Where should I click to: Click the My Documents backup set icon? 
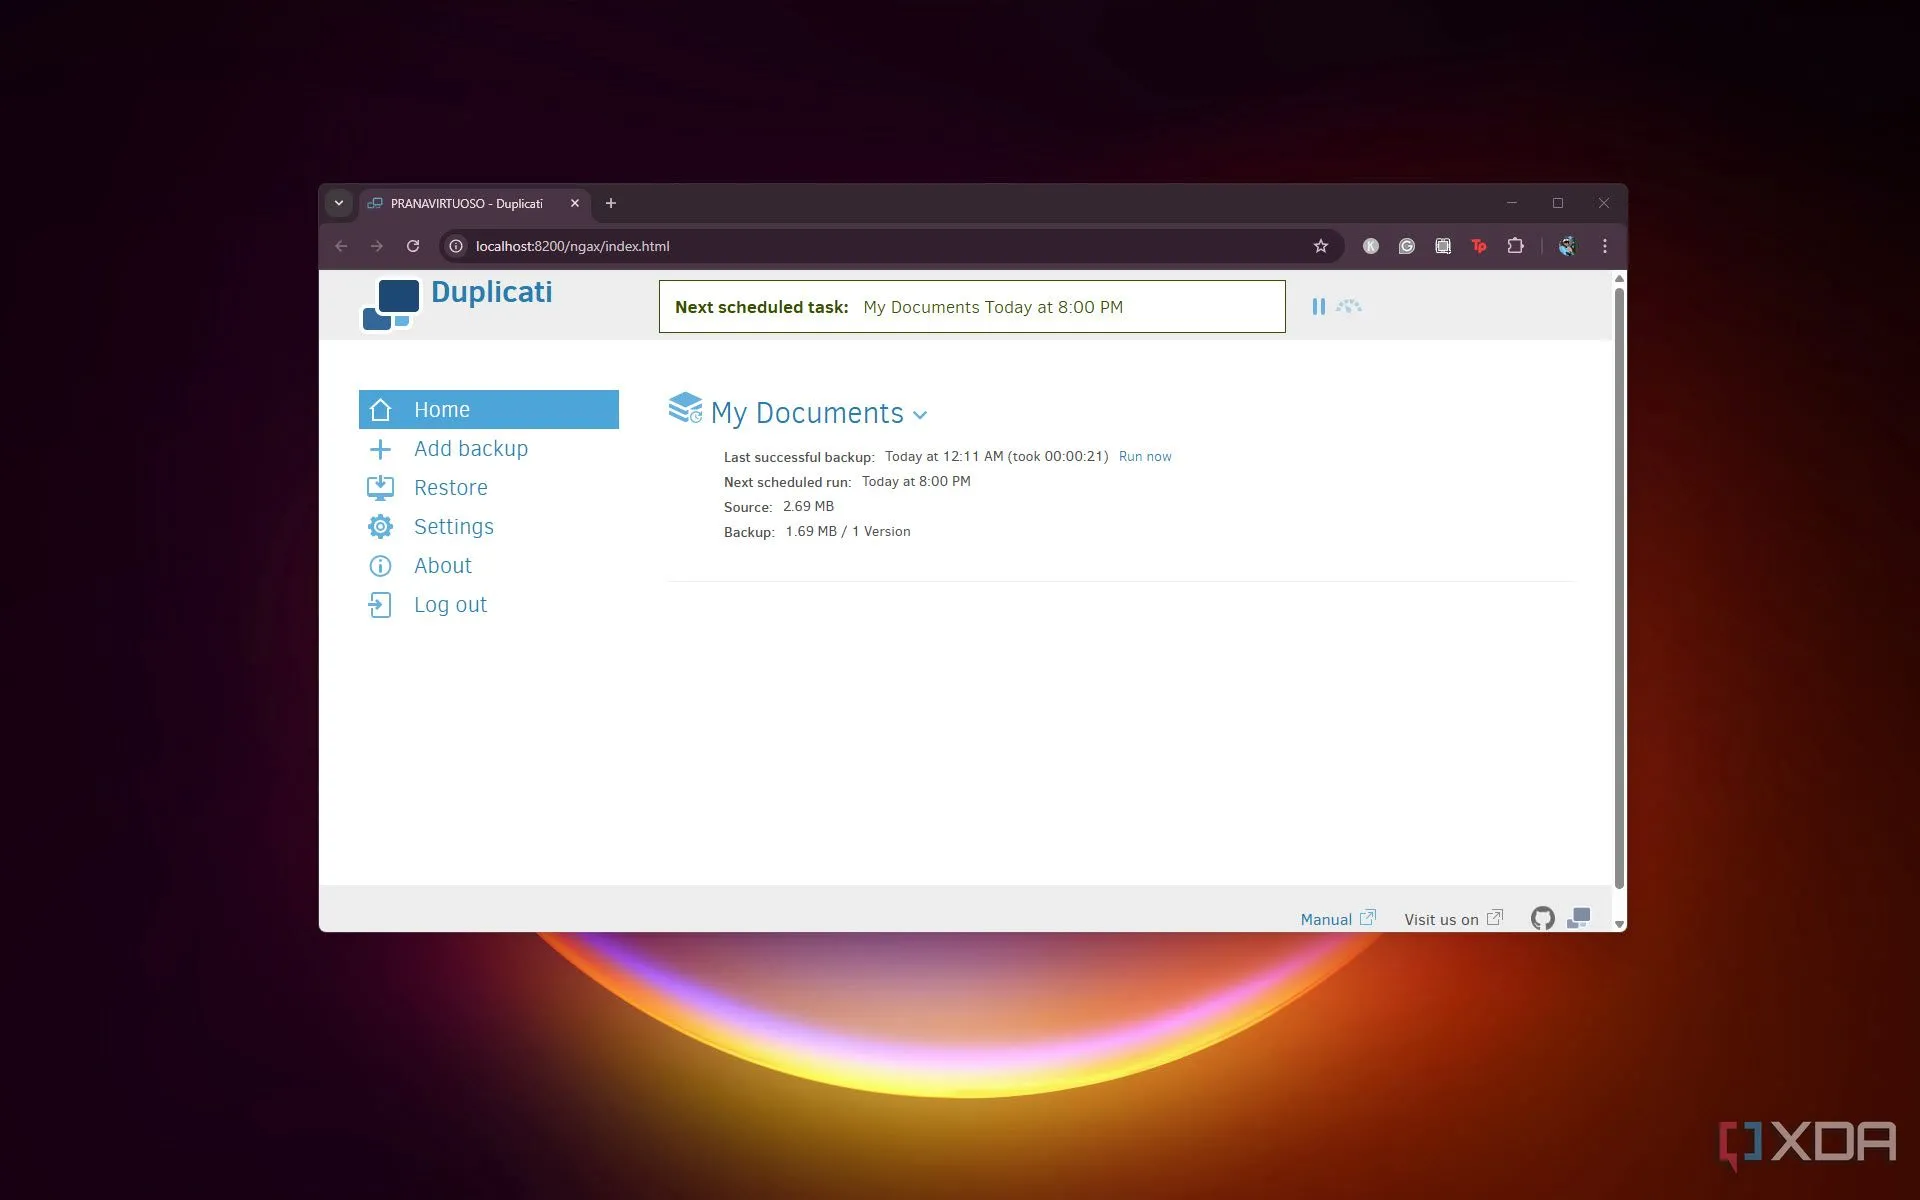click(x=685, y=407)
